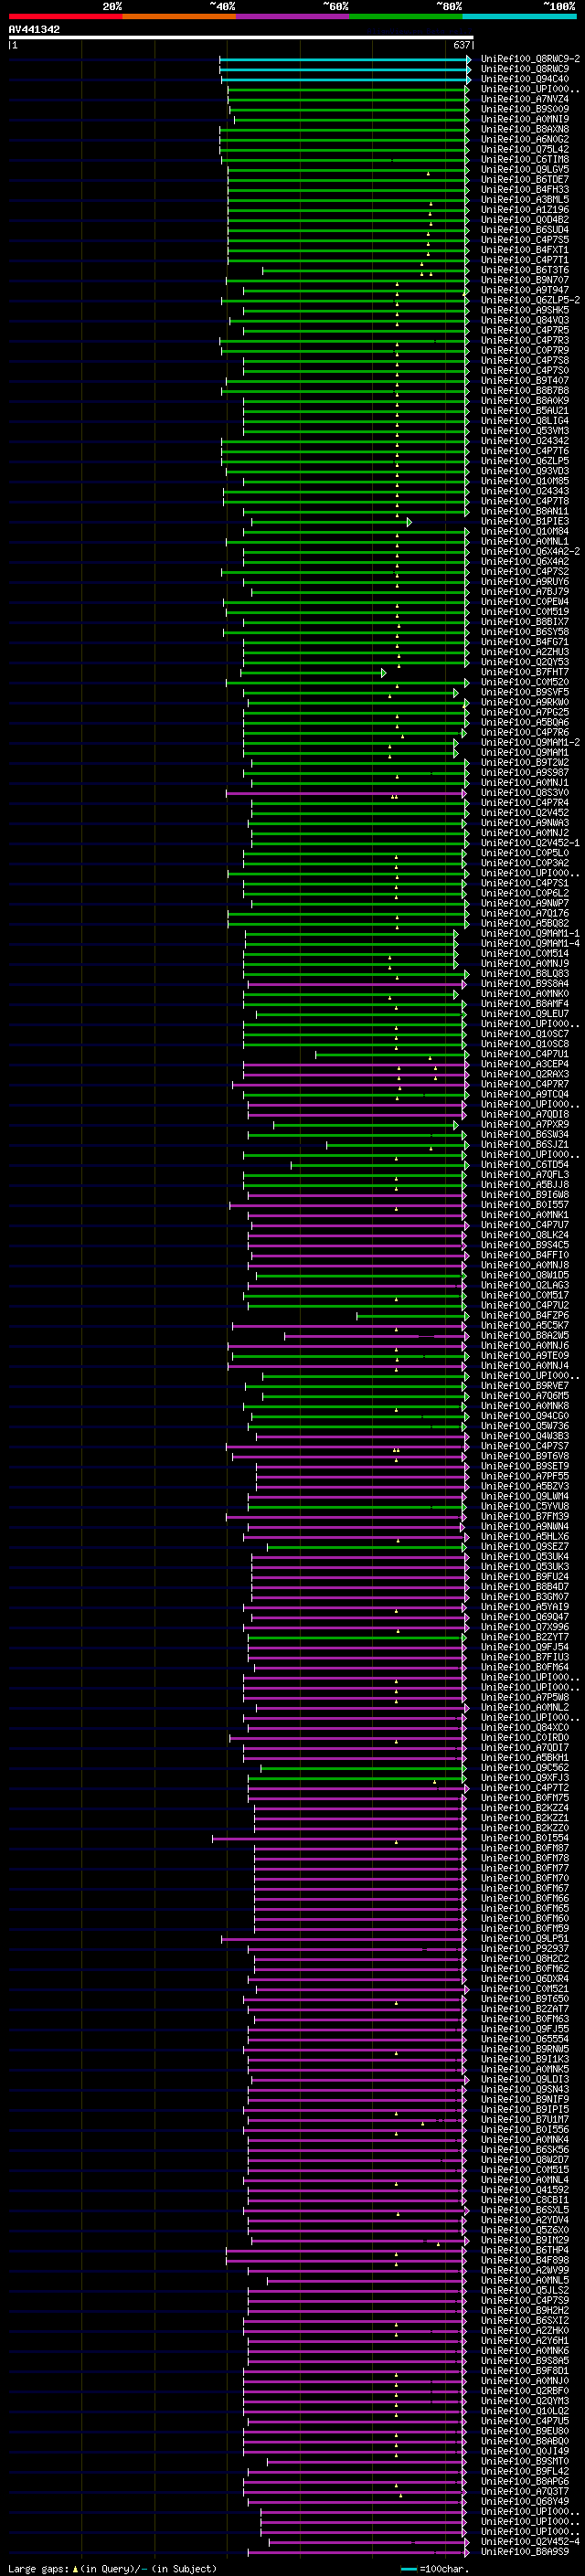Screen dimensions: 585x2576
Task: Open the UniRef100_B4FXT1 entry
Action: click(524, 250)
